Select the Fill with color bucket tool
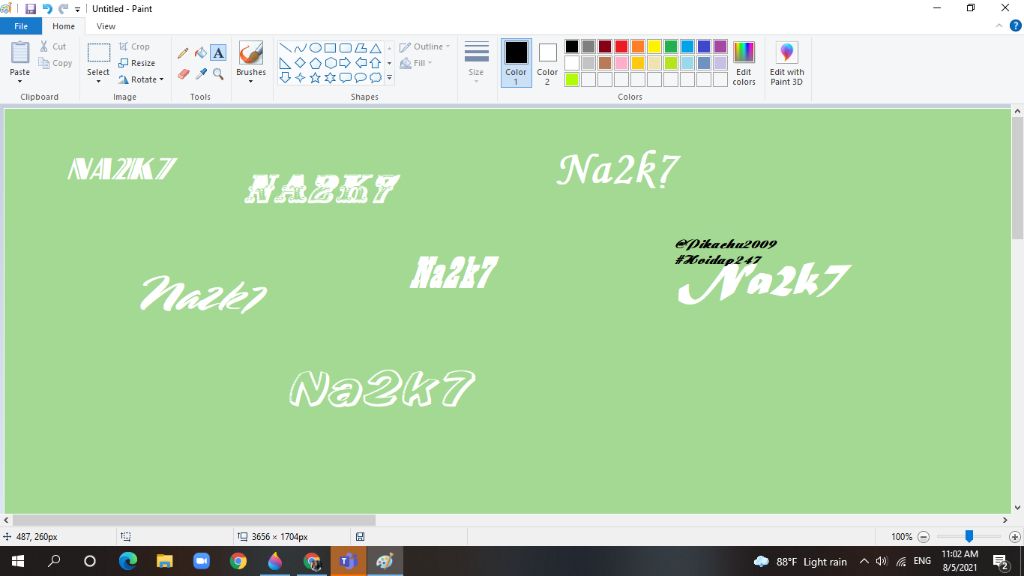Viewport: 1024px width, 576px height. pyautogui.click(x=200, y=53)
